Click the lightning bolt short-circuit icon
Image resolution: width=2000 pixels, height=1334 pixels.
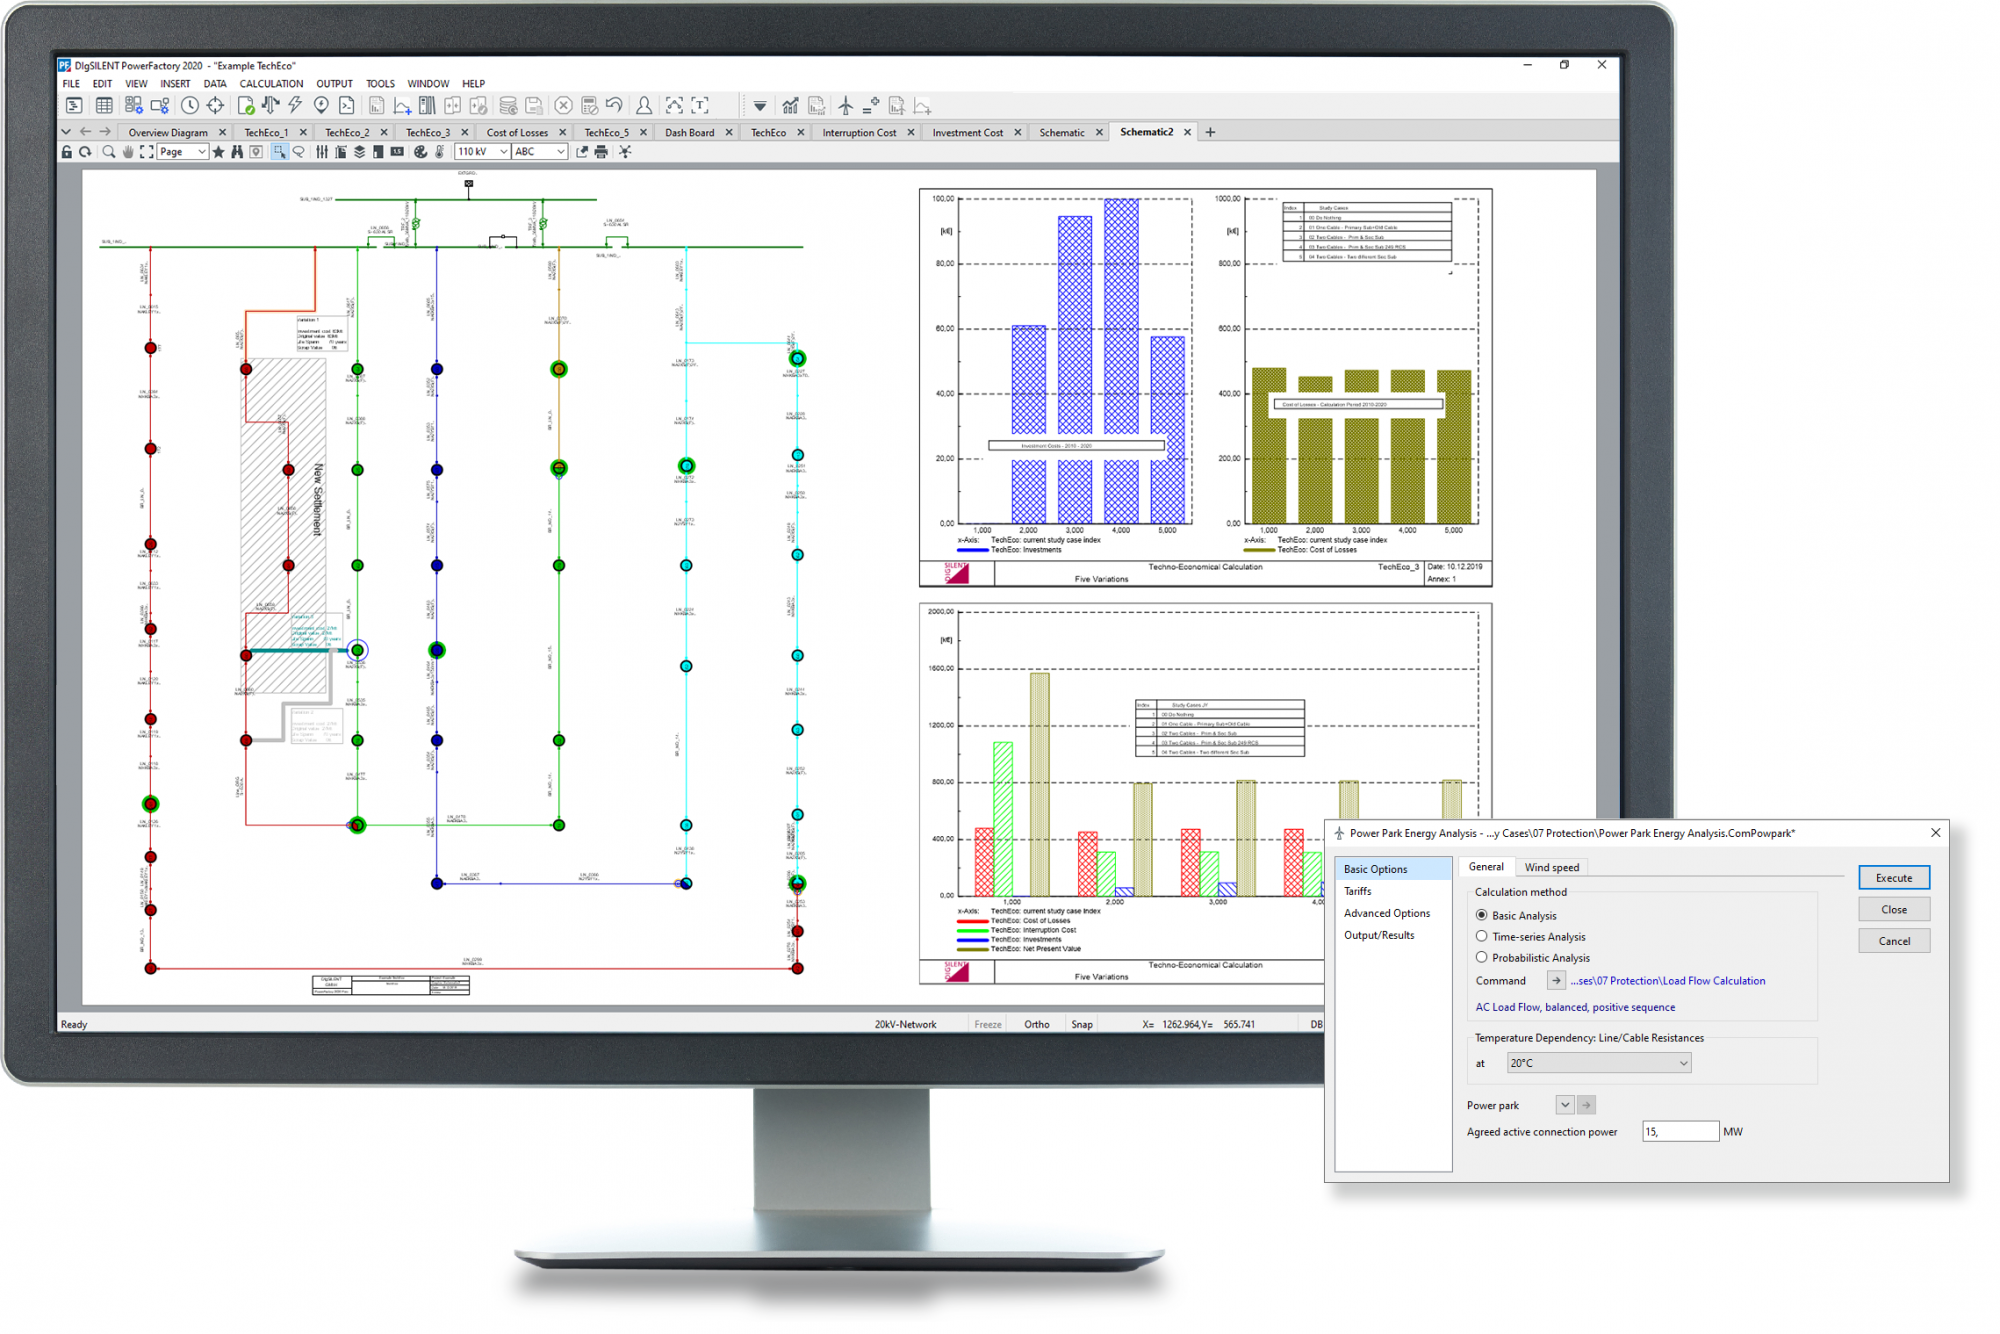tap(295, 106)
